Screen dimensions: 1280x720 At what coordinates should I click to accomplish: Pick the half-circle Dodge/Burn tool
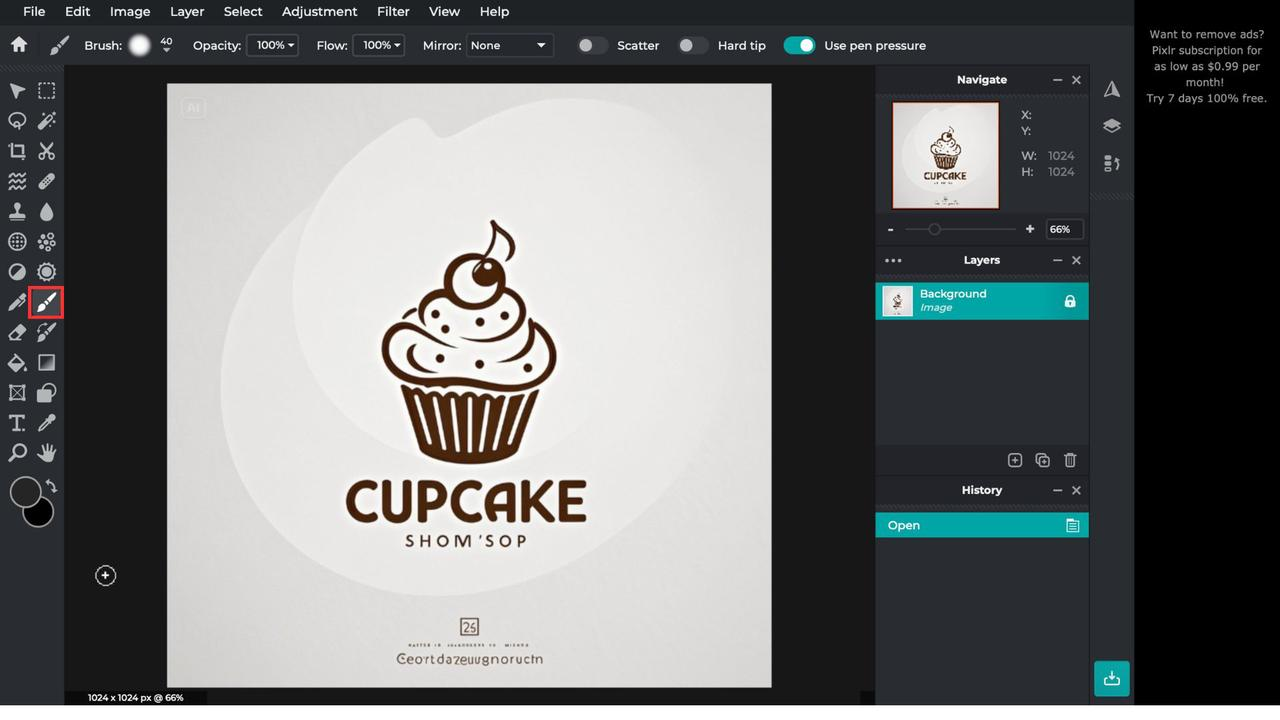pyautogui.click(x=17, y=272)
